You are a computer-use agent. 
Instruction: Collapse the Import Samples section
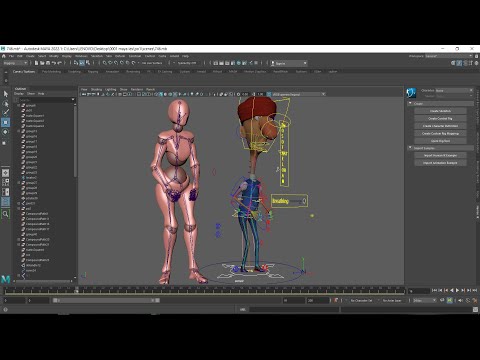(x=410, y=148)
